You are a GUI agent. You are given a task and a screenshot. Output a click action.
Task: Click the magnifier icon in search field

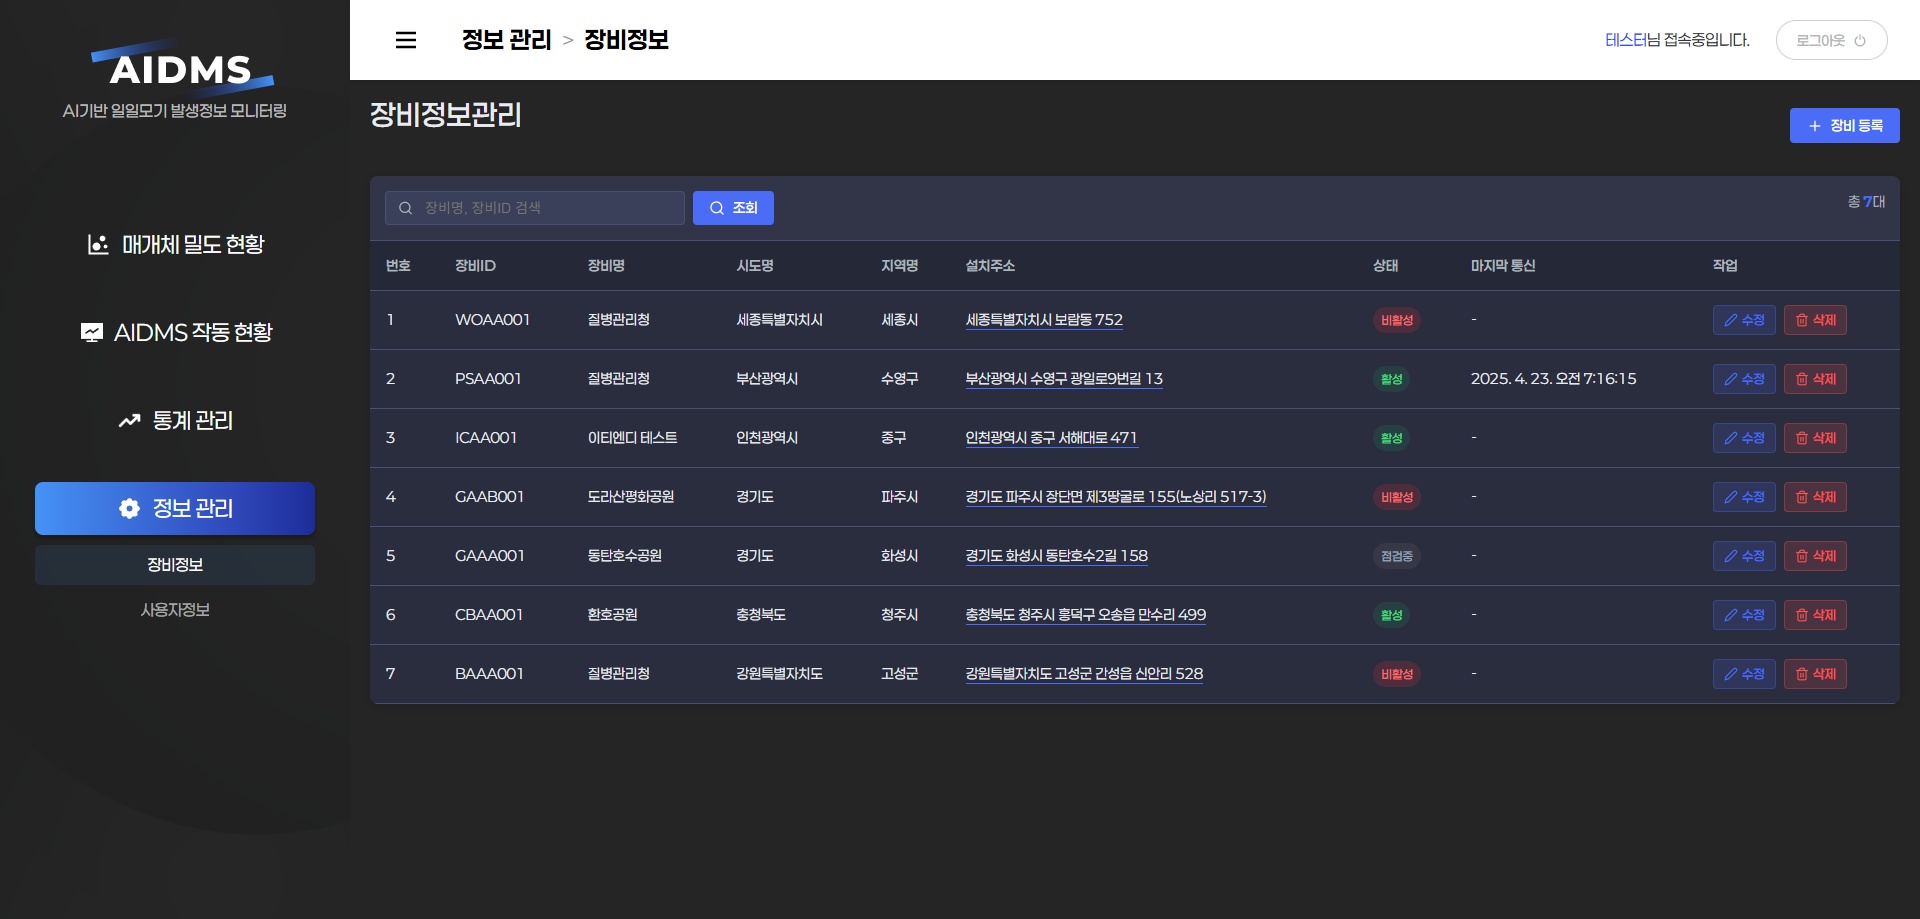405,208
